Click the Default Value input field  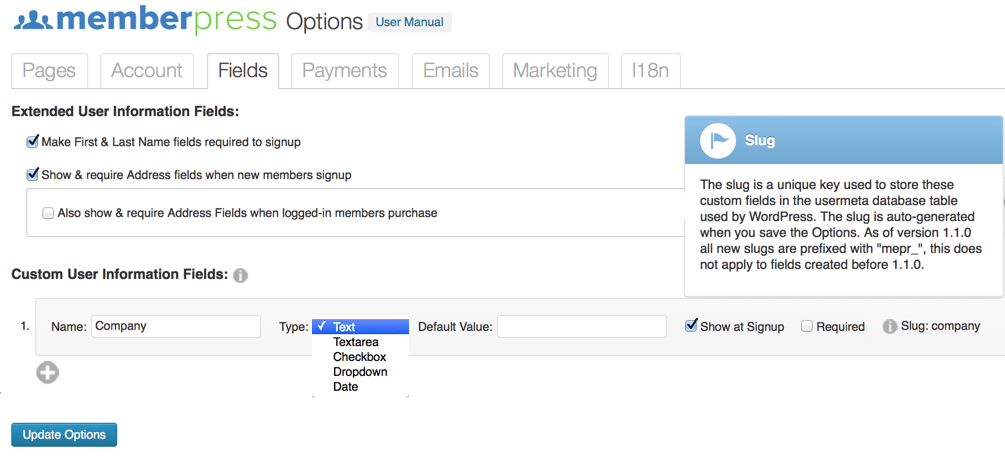coord(582,326)
